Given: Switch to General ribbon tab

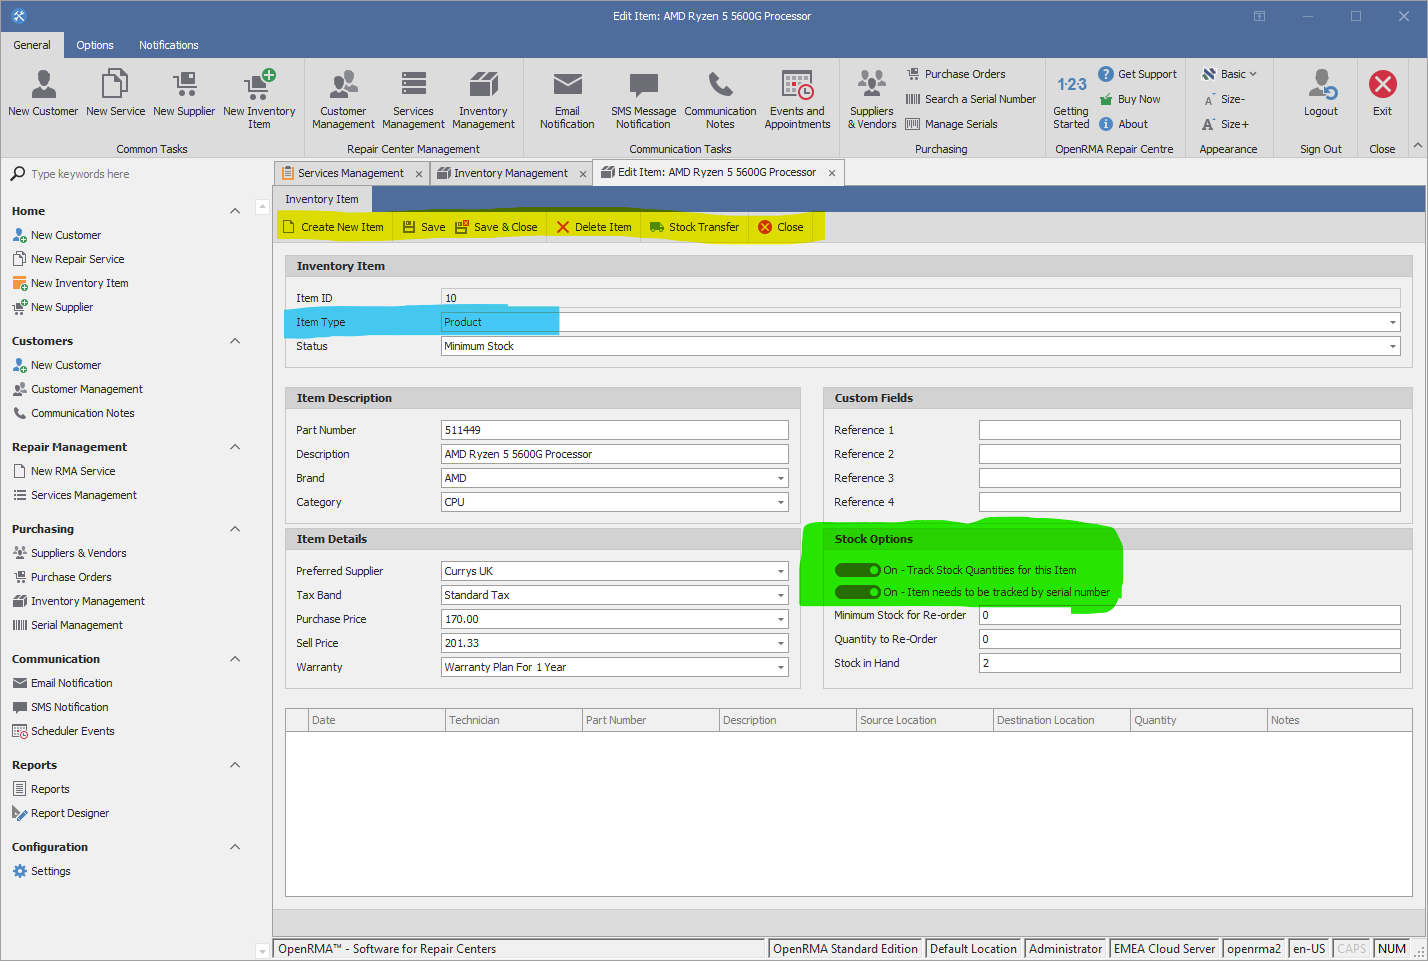Looking at the screenshot, I should click(x=32, y=45).
